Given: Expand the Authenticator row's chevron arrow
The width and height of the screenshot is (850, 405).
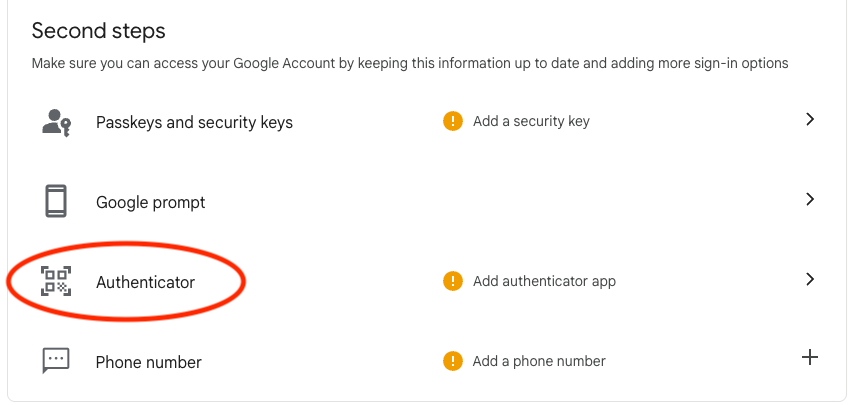Looking at the screenshot, I should pos(810,279).
